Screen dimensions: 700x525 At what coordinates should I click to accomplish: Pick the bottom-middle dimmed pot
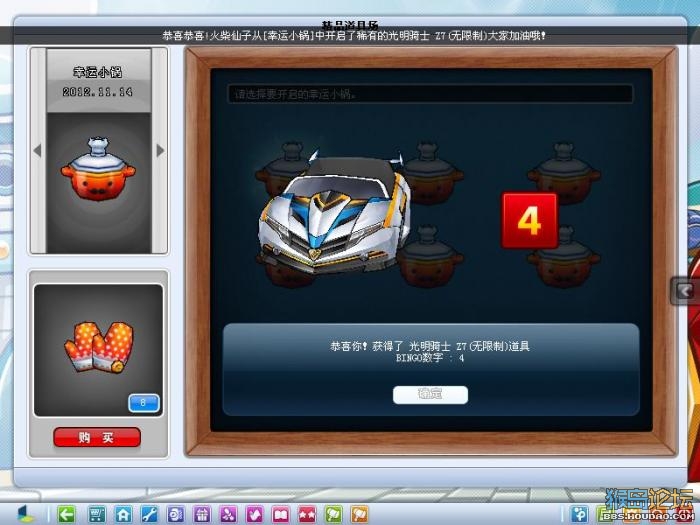tap(429, 256)
